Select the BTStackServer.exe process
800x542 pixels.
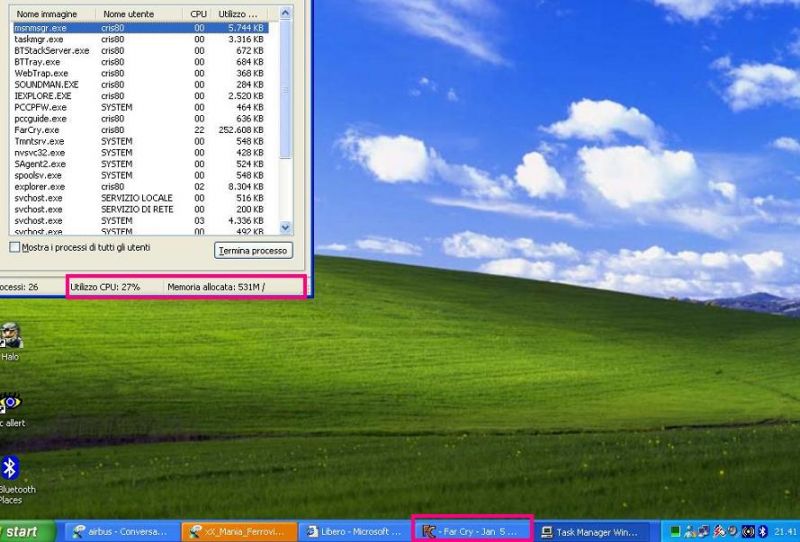(140, 51)
